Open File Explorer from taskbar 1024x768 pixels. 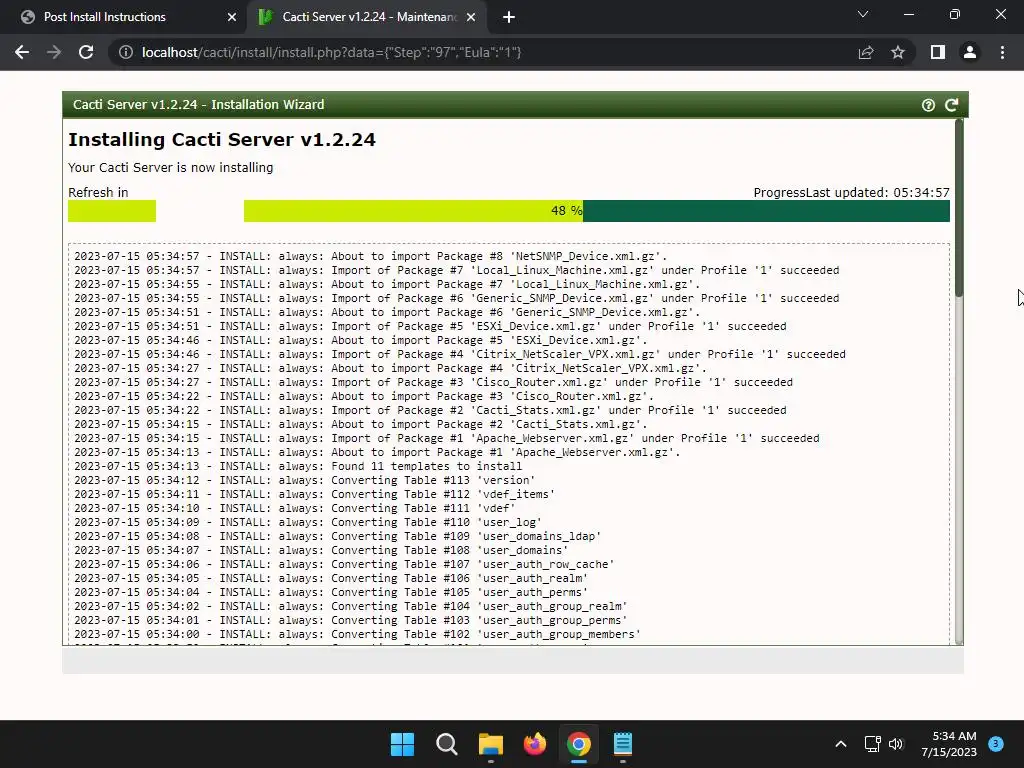pos(490,744)
